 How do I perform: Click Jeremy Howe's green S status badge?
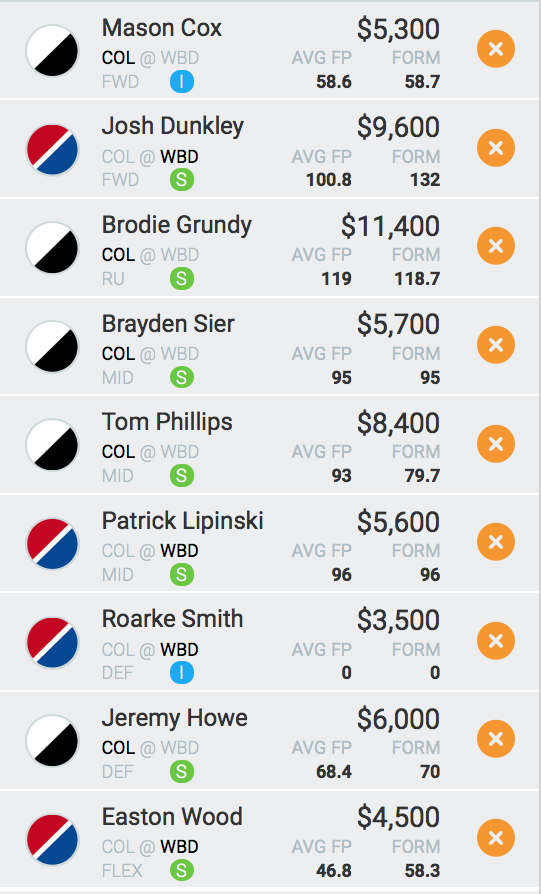pos(182,772)
